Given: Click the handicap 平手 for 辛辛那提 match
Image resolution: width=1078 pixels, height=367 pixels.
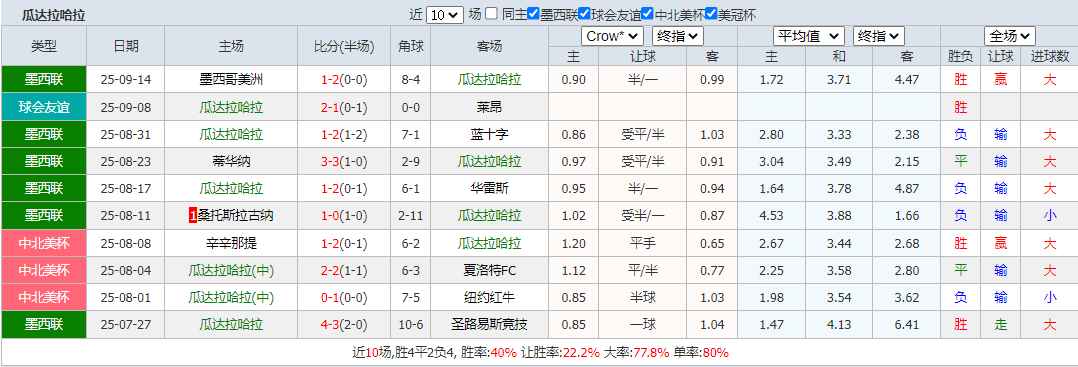Looking at the screenshot, I should [642, 243].
